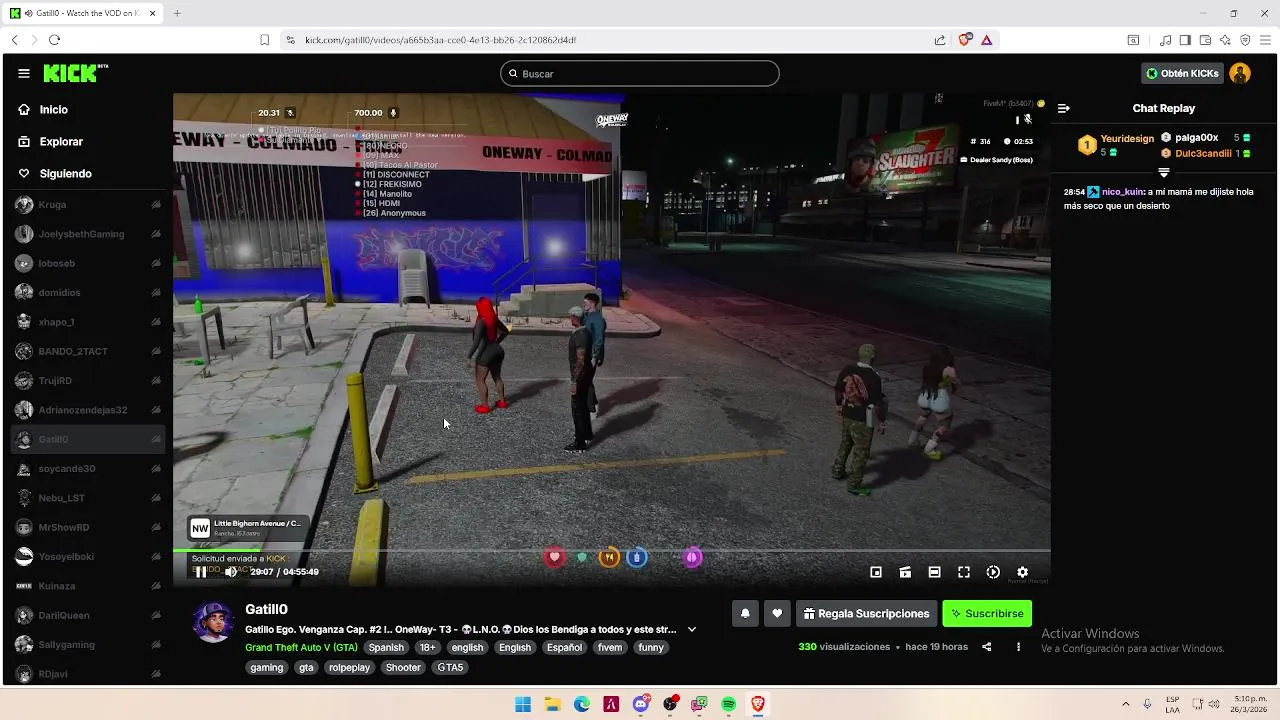The image size is (1280, 720).
Task: Click nico_kuin username in chat
Action: [1122, 192]
